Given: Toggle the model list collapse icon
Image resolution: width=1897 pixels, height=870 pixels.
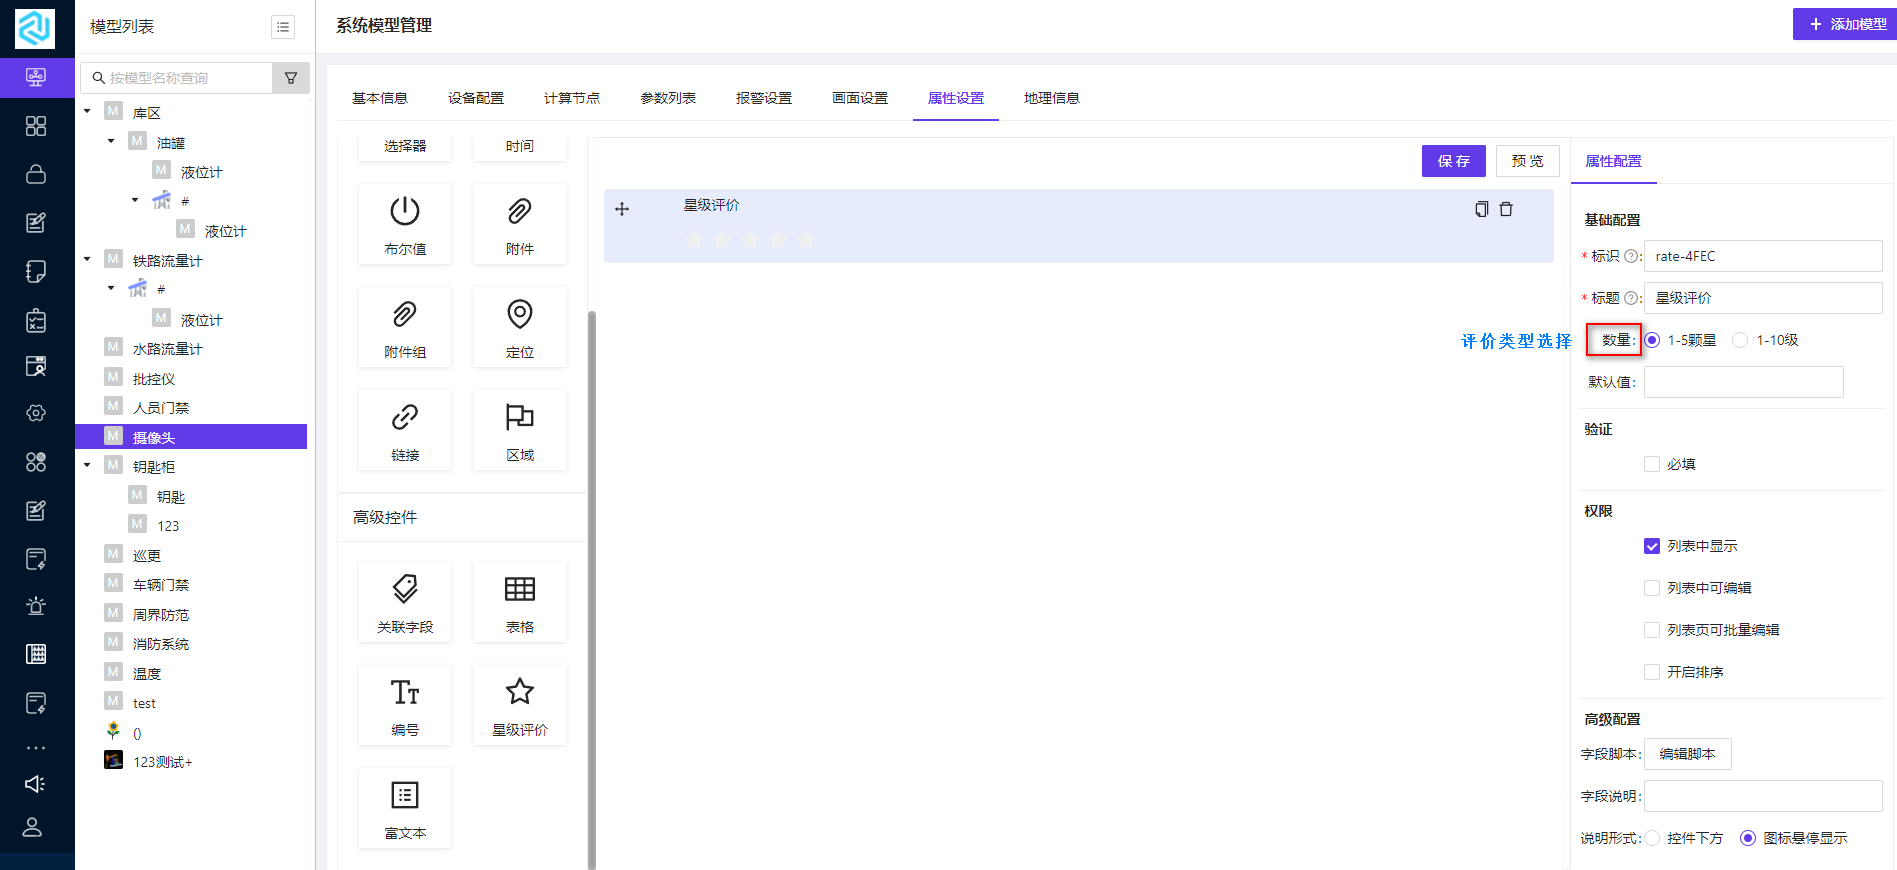Looking at the screenshot, I should [x=283, y=27].
